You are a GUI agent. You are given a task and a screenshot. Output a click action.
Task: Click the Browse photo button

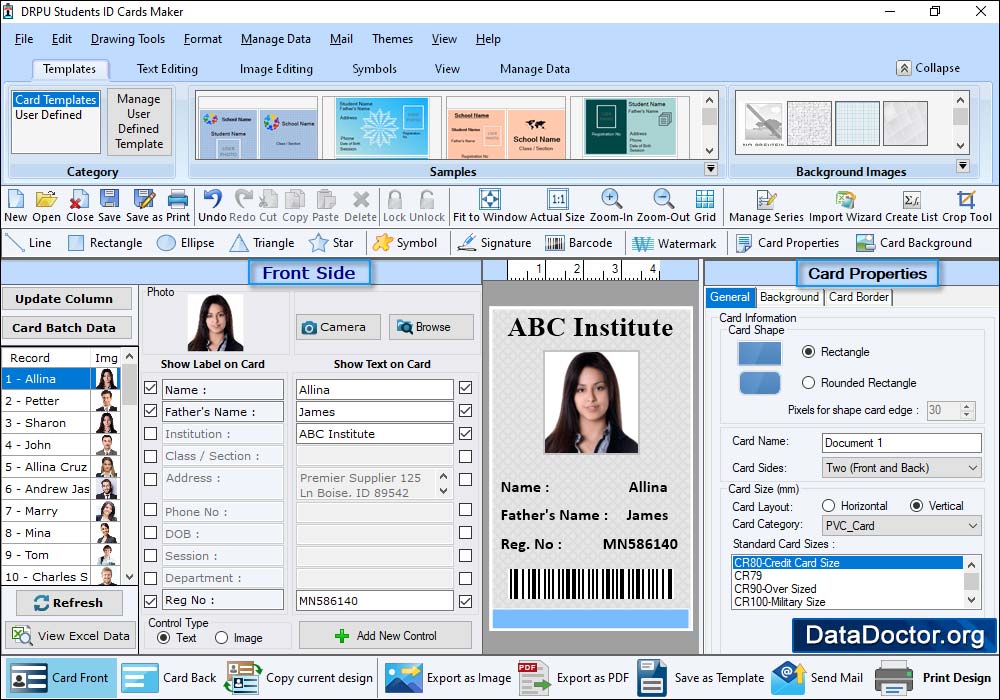431,327
